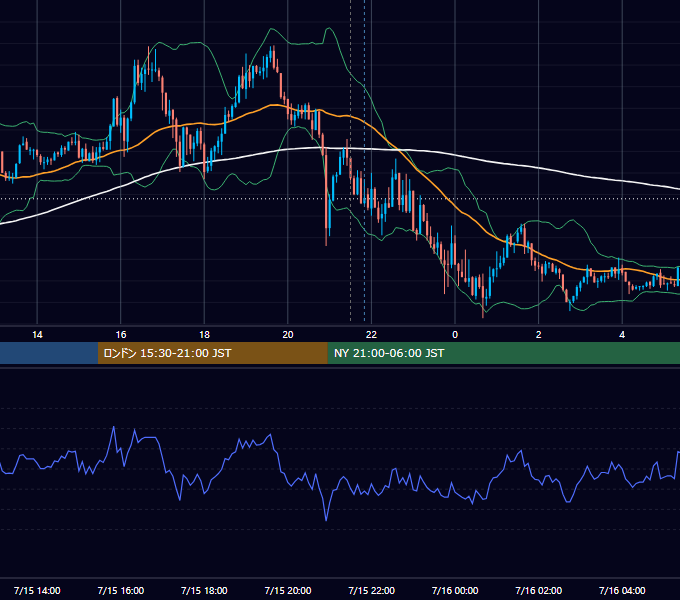Click the 2 hour axis label

click(539, 335)
